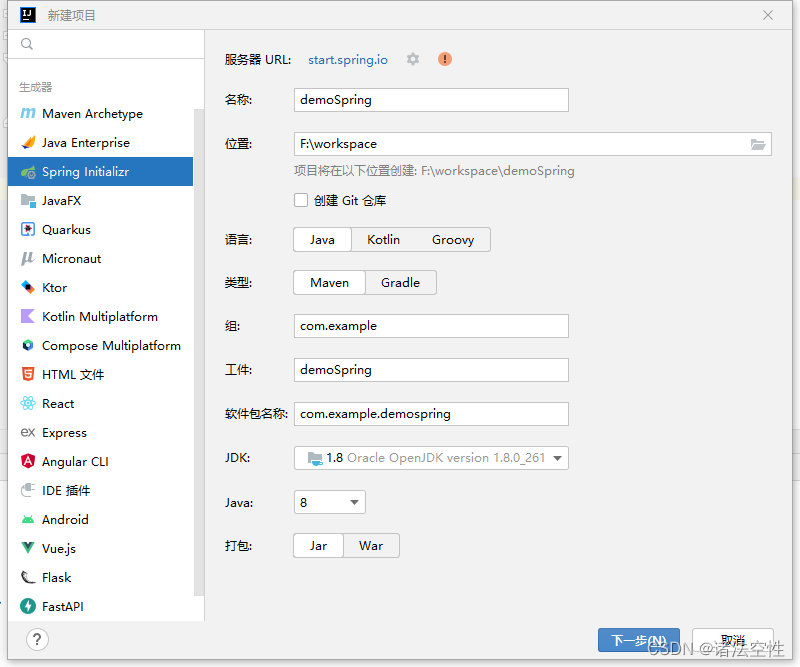Click the Kotlin Multiplatform icon
The image size is (800, 667).
click(x=28, y=316)
